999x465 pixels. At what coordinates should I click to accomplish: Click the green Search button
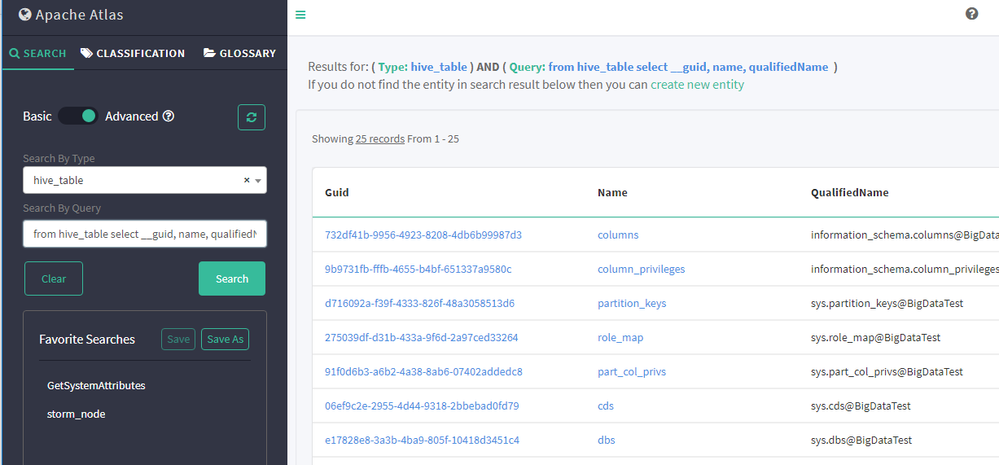[232, 278]
